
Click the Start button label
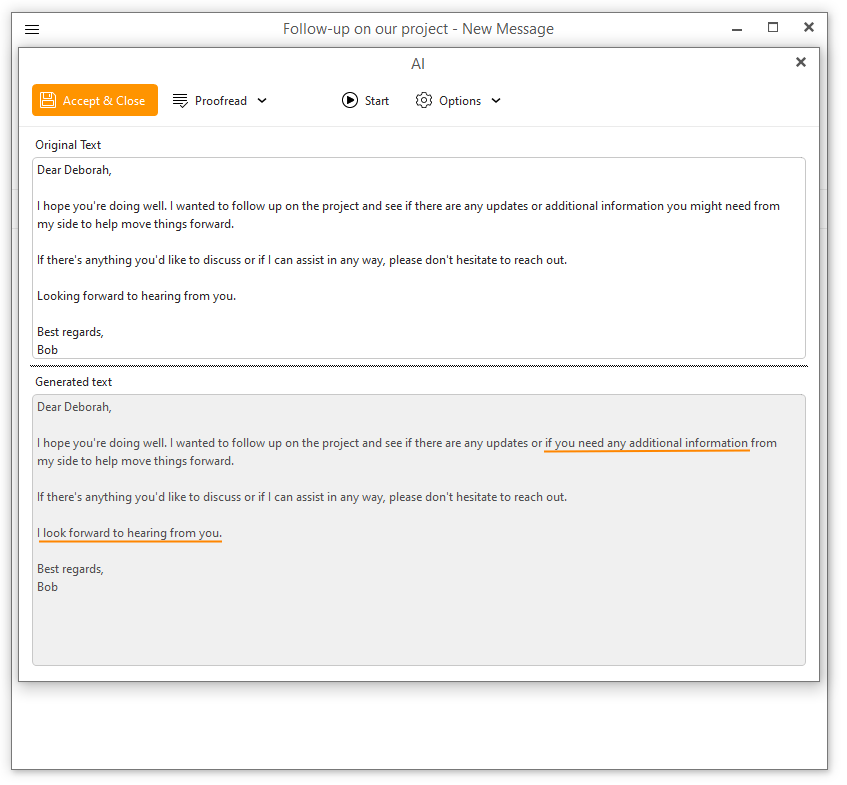377,101
